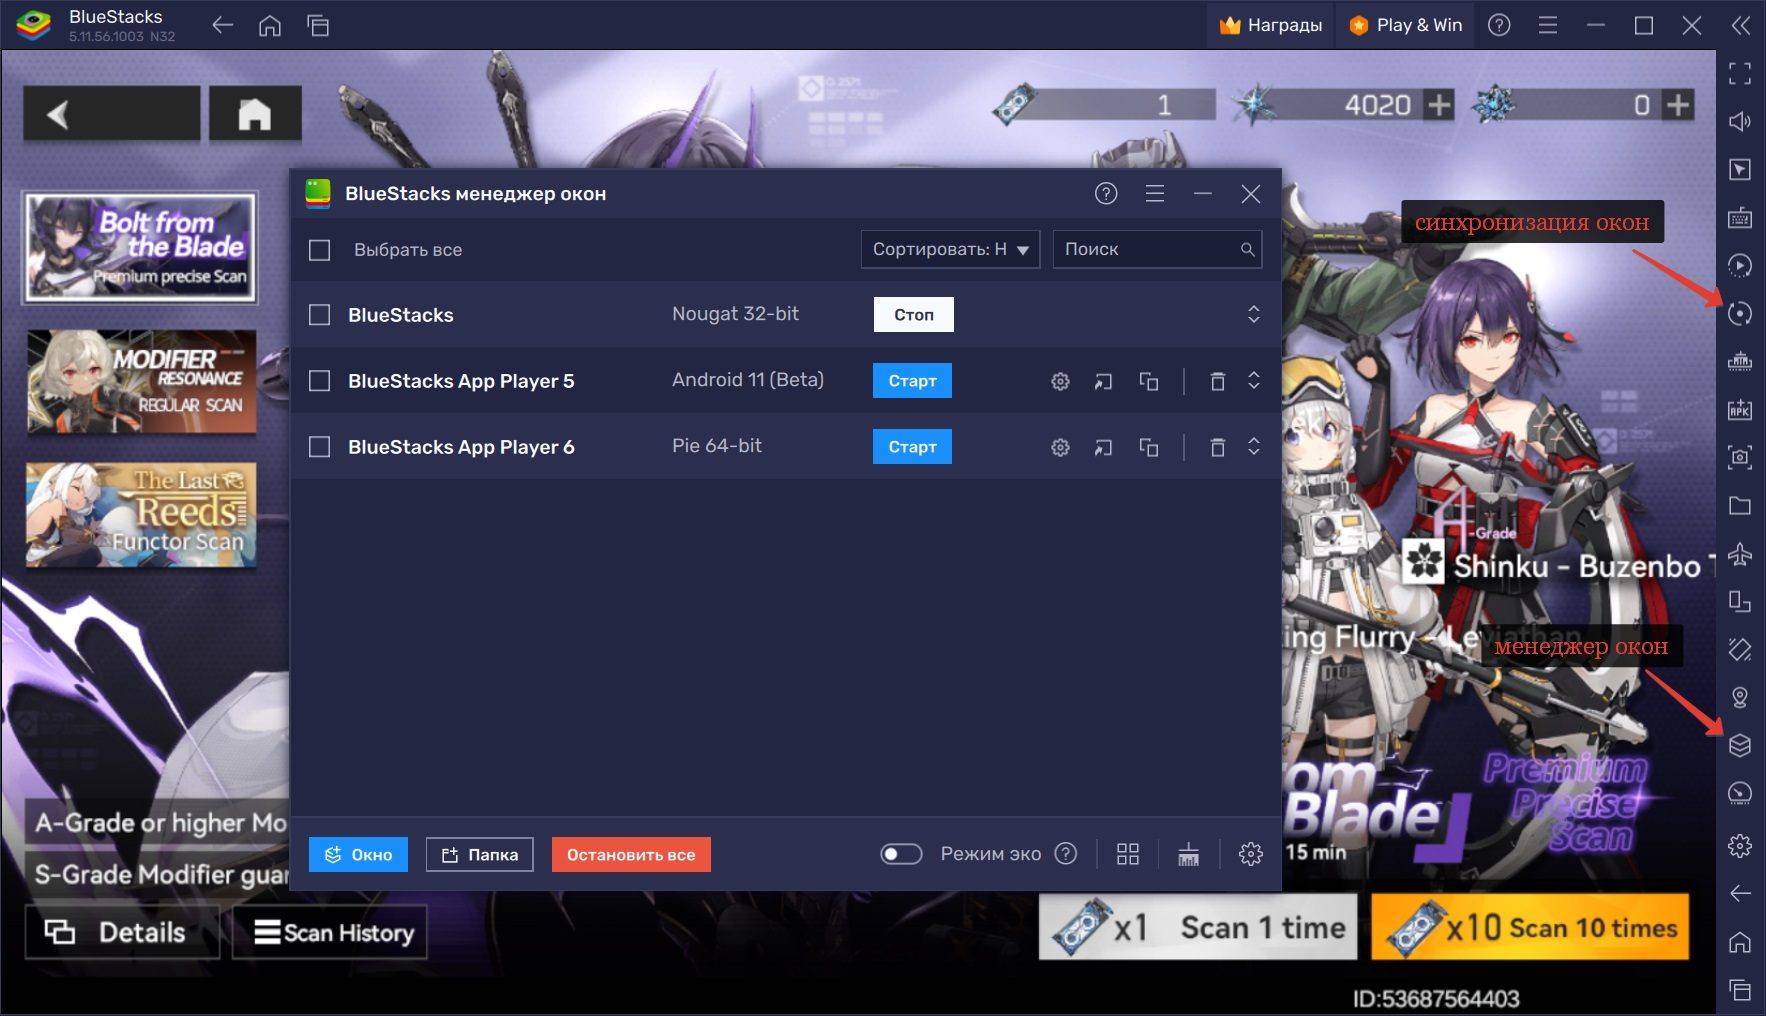
Task: Select 'Modifier Resonance Regular Scan' banner
Action: click(x=141, y=382)
